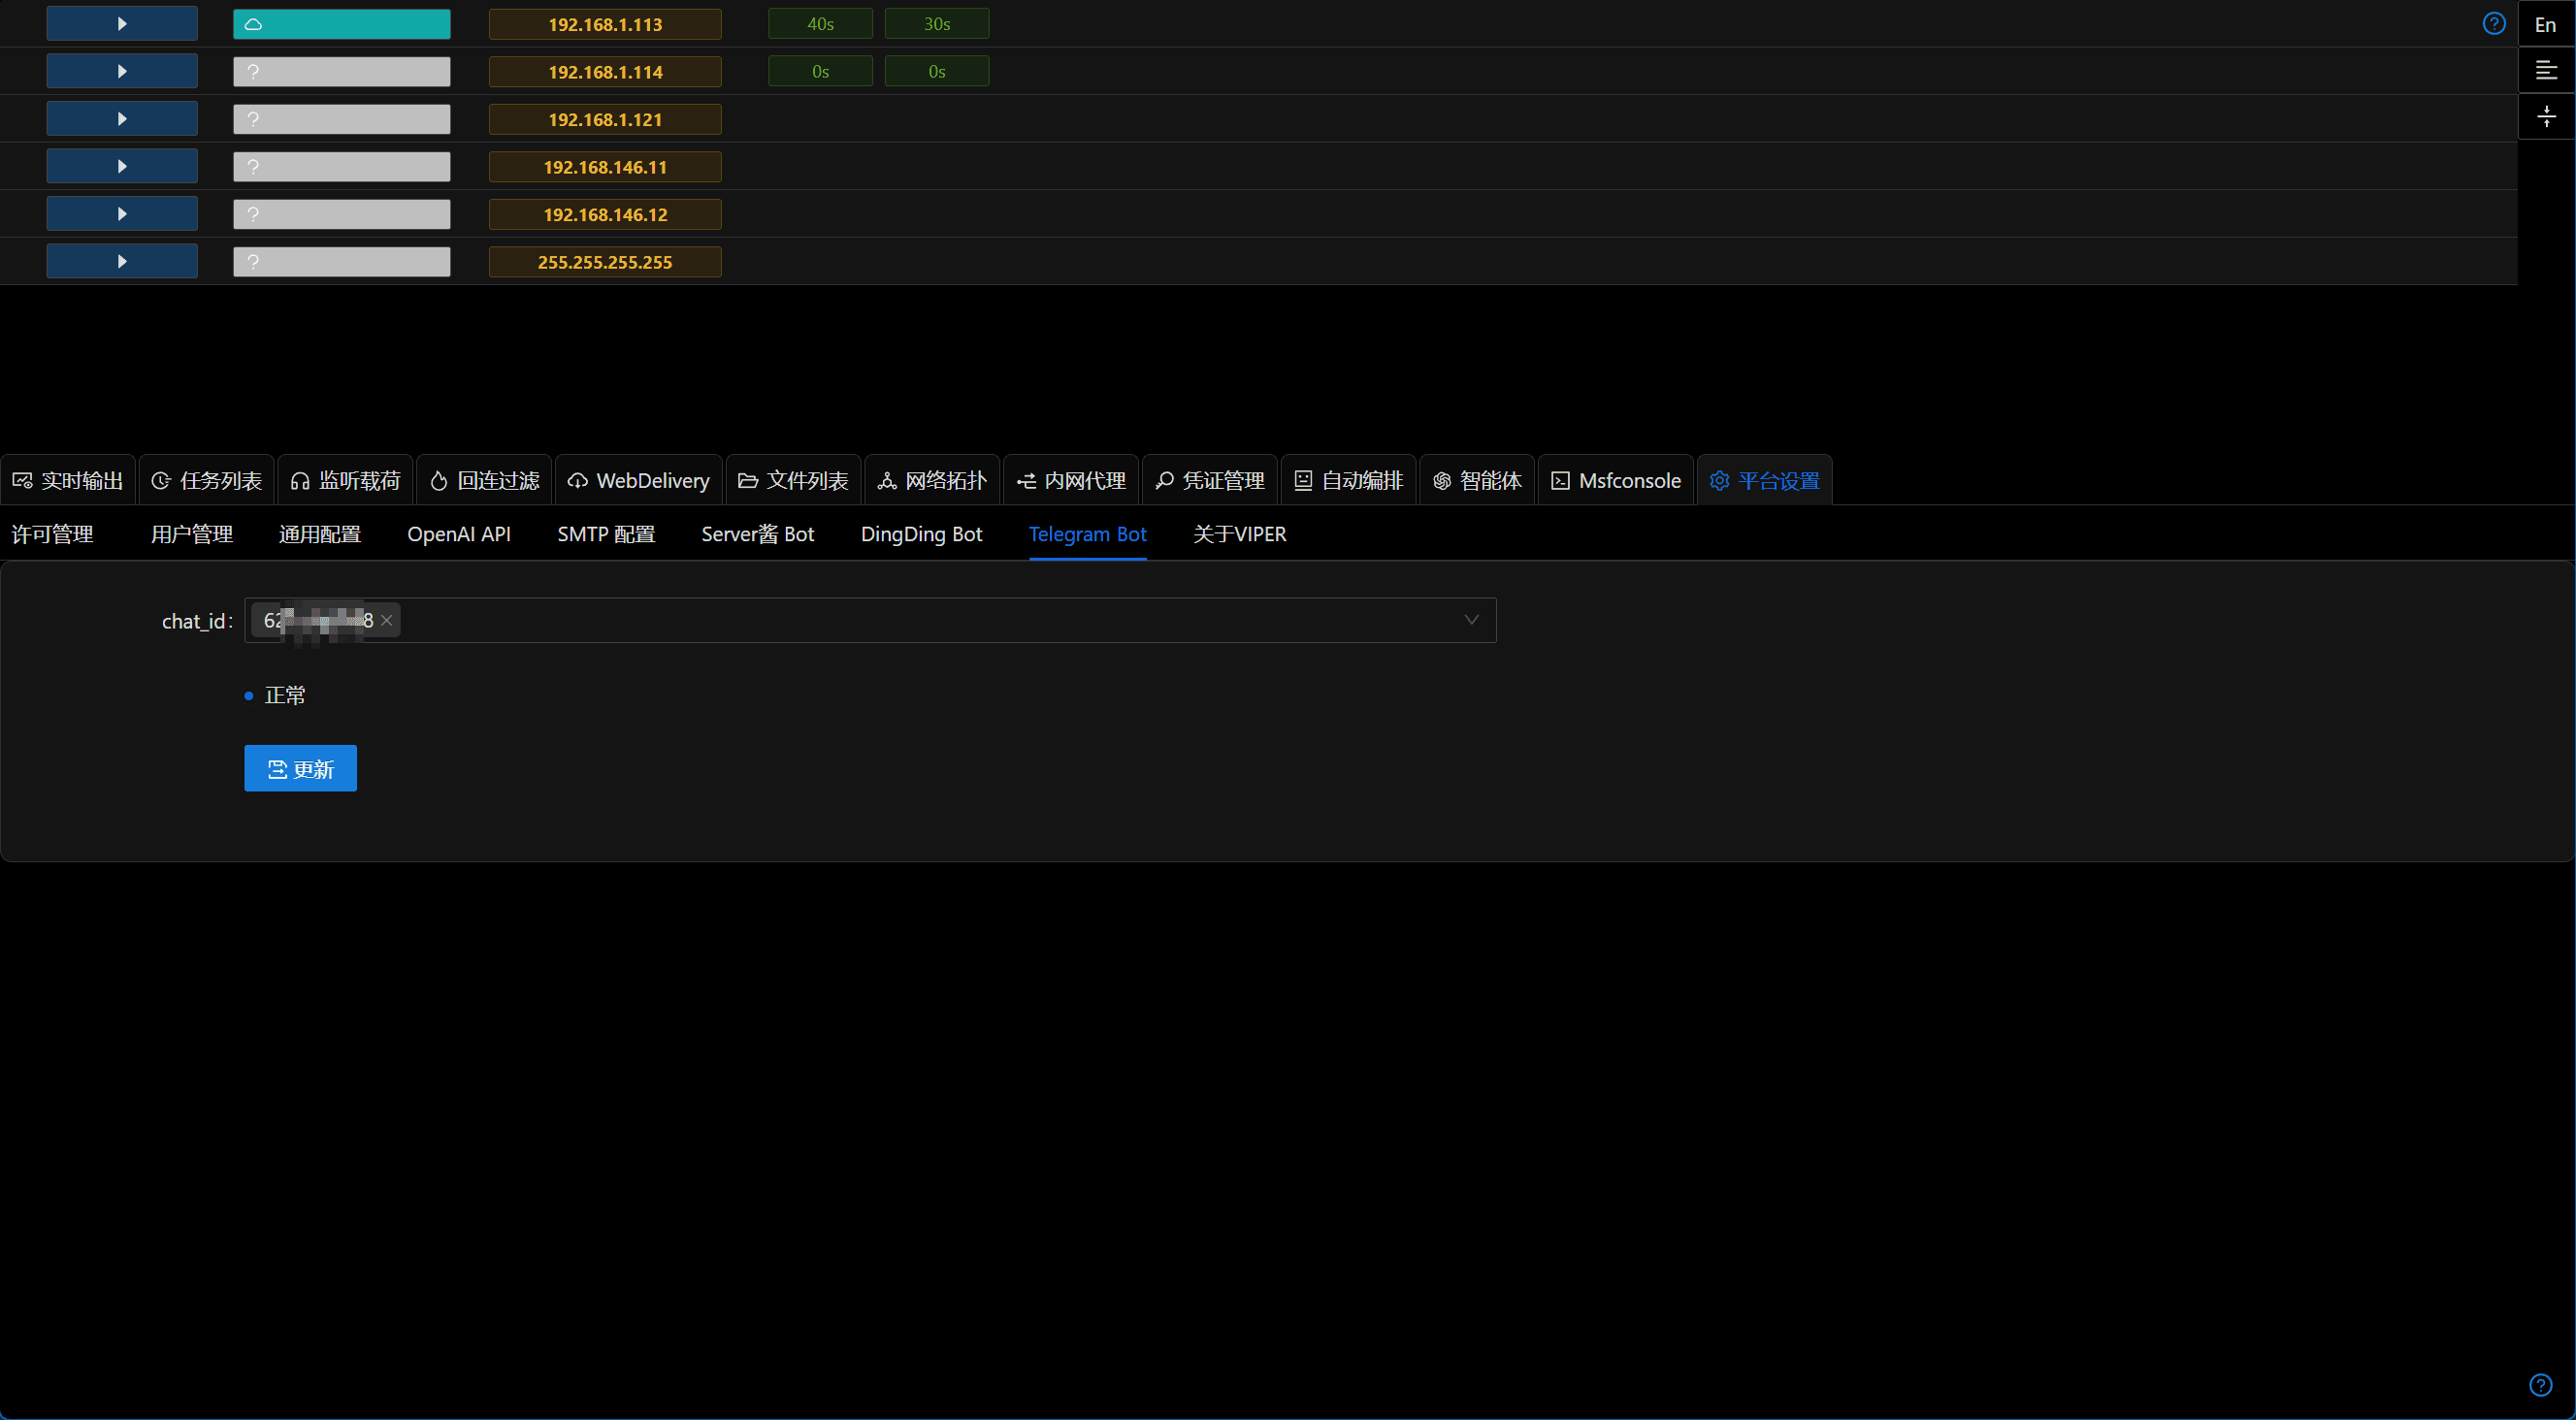
Task: Click the unknown tag of host 255.255.255.255
Action: click(x=342, y=261)
